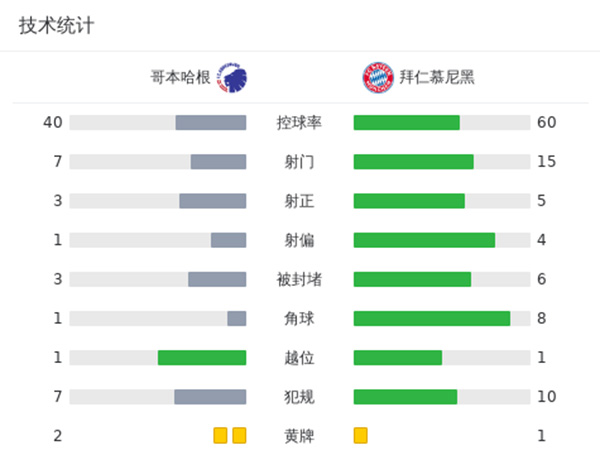This screenshot has height=450, width=600.
Task: Click the FC Copenhagen club logo
Action: (x=231, y=76)
